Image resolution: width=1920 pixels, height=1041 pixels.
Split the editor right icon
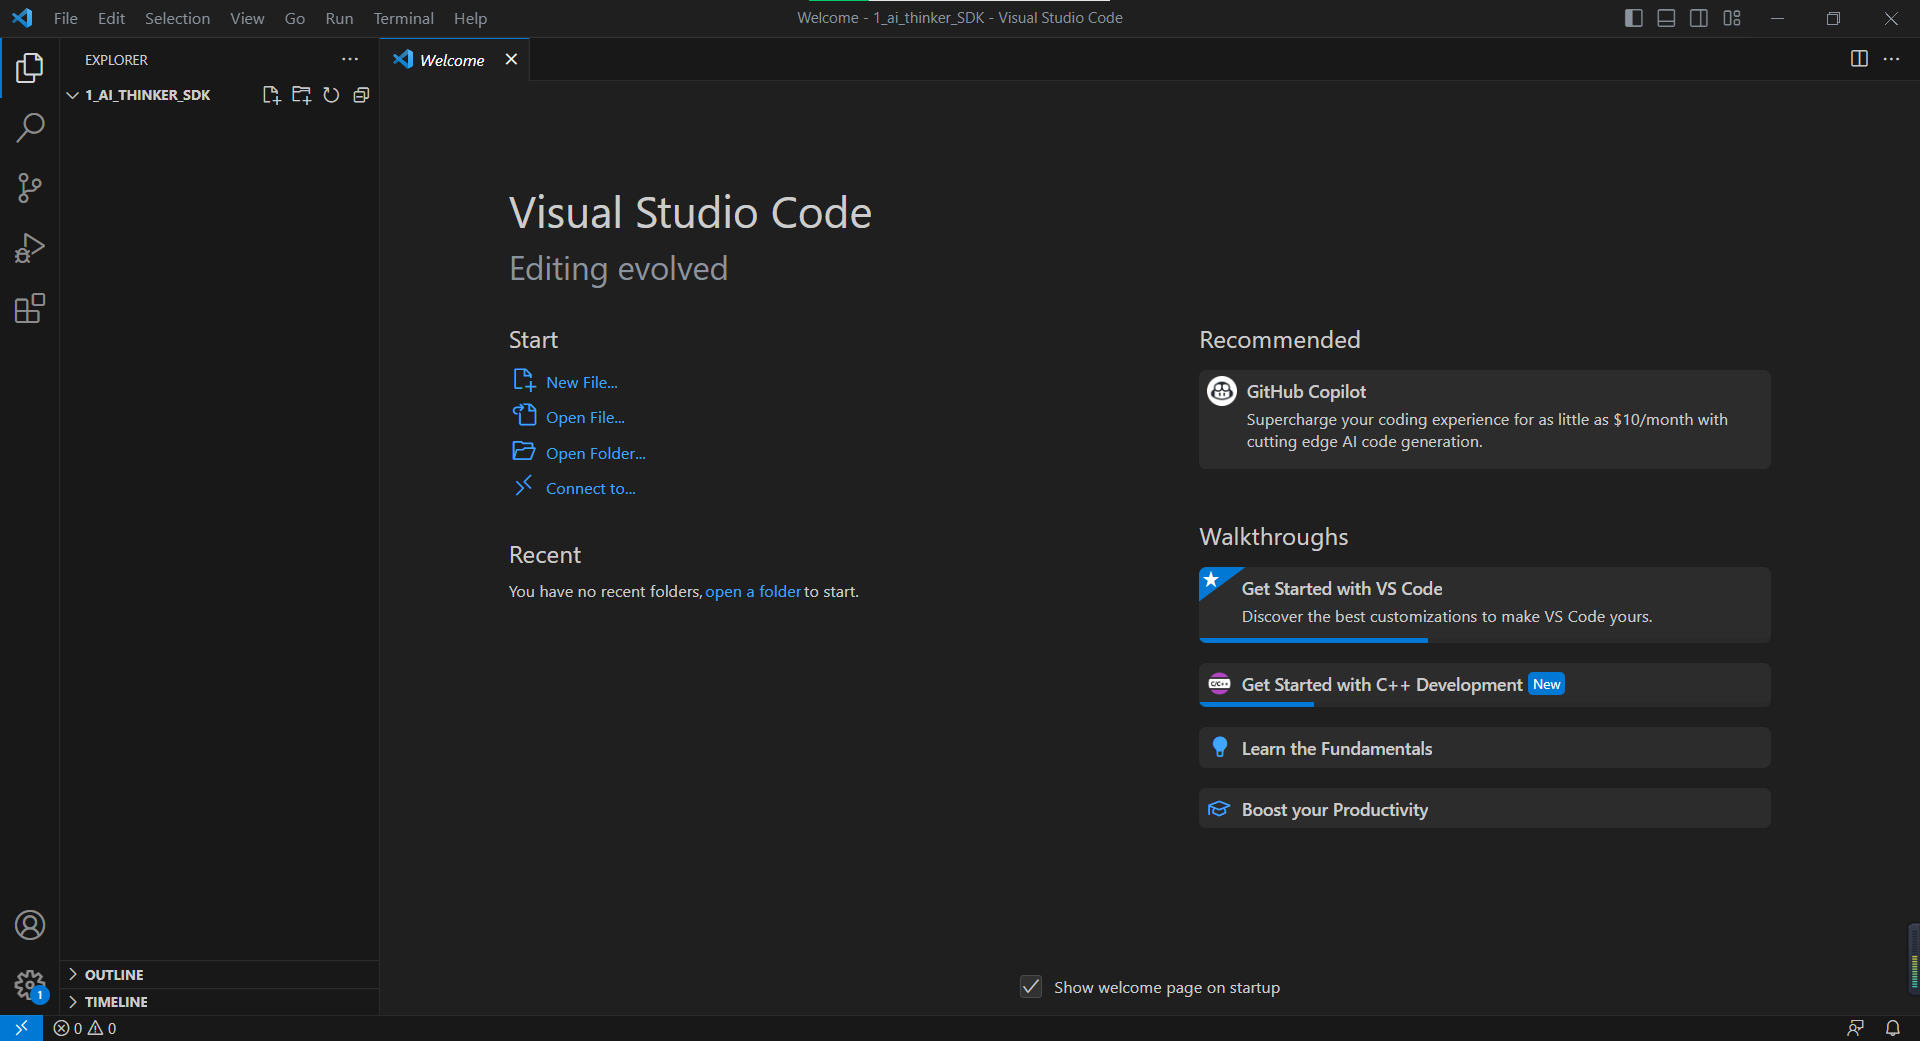(x=1859, y=59)
